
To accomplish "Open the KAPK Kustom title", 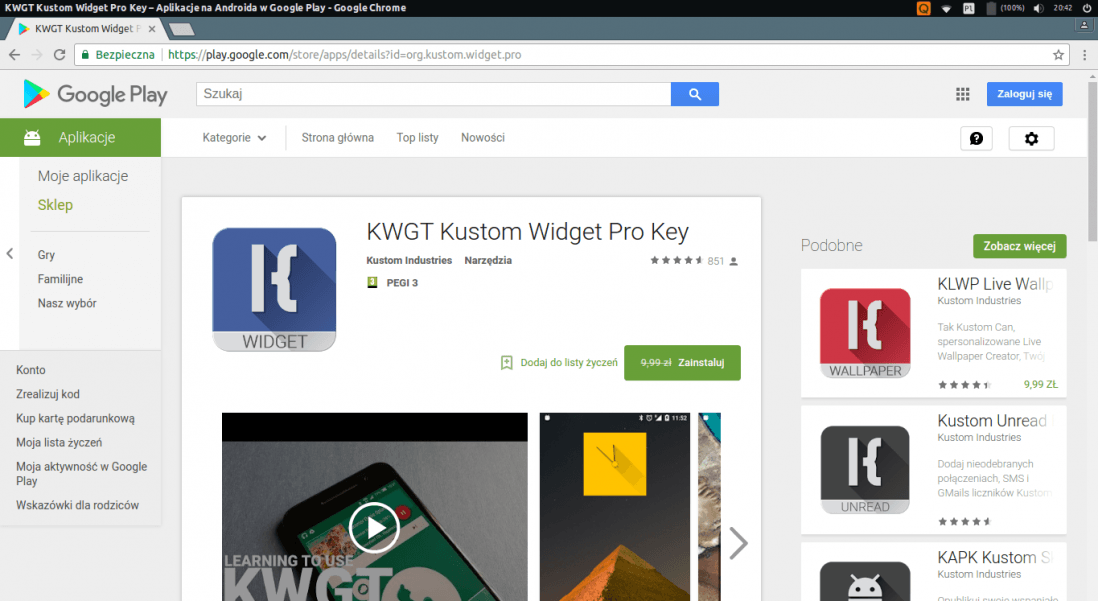I will point(994,557).
